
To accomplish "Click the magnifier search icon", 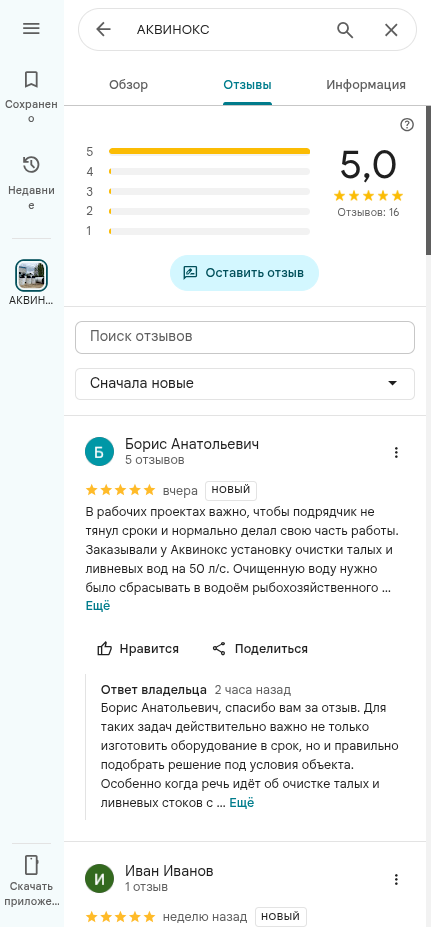I will pyautogui.click(x=345, y=30).
